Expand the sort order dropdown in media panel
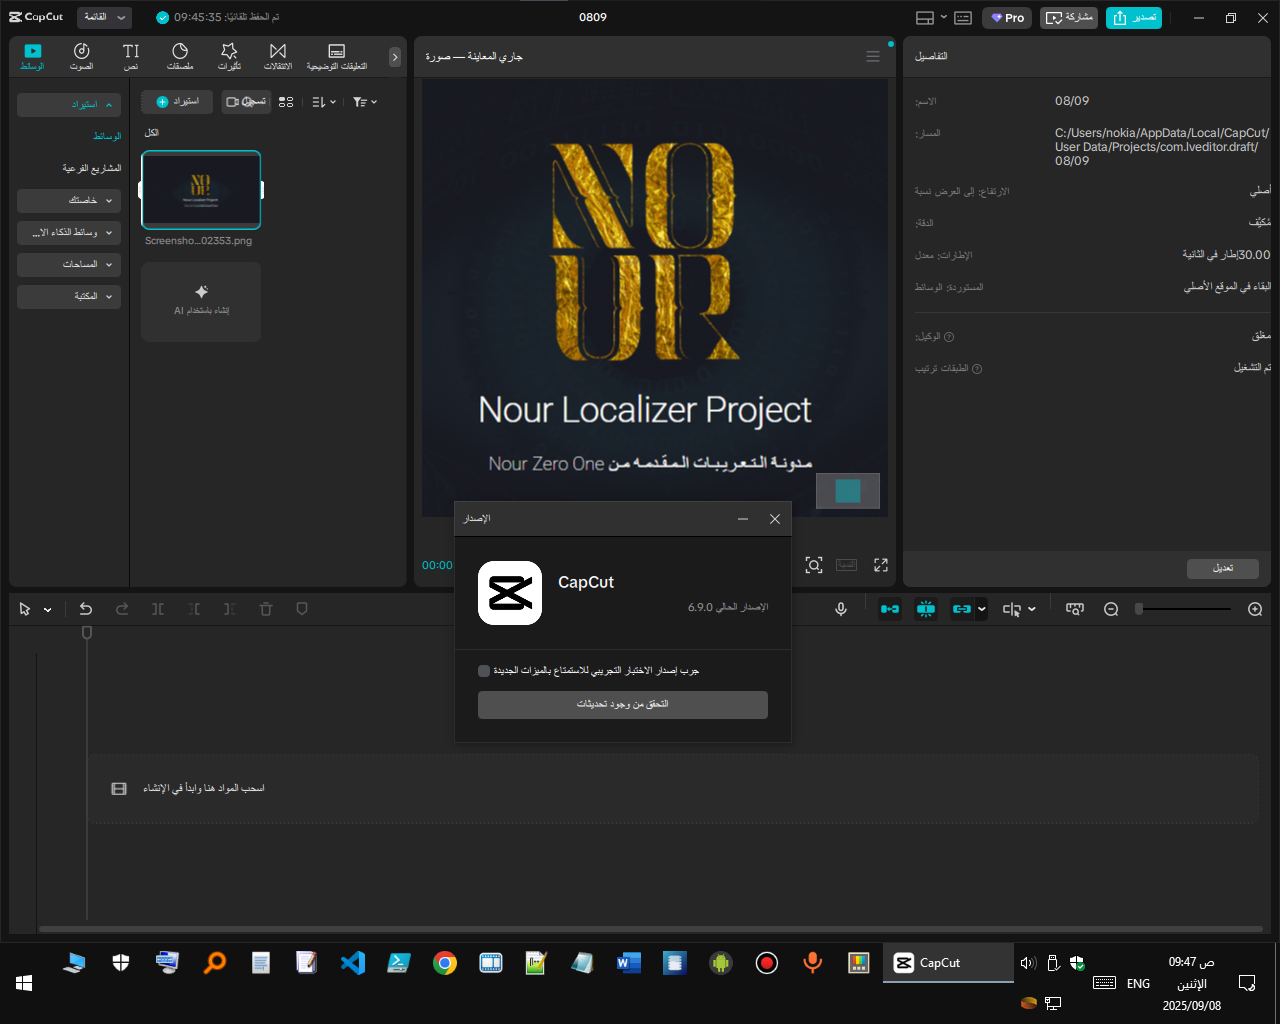The image size is (1280, 1024). (324, 102)
